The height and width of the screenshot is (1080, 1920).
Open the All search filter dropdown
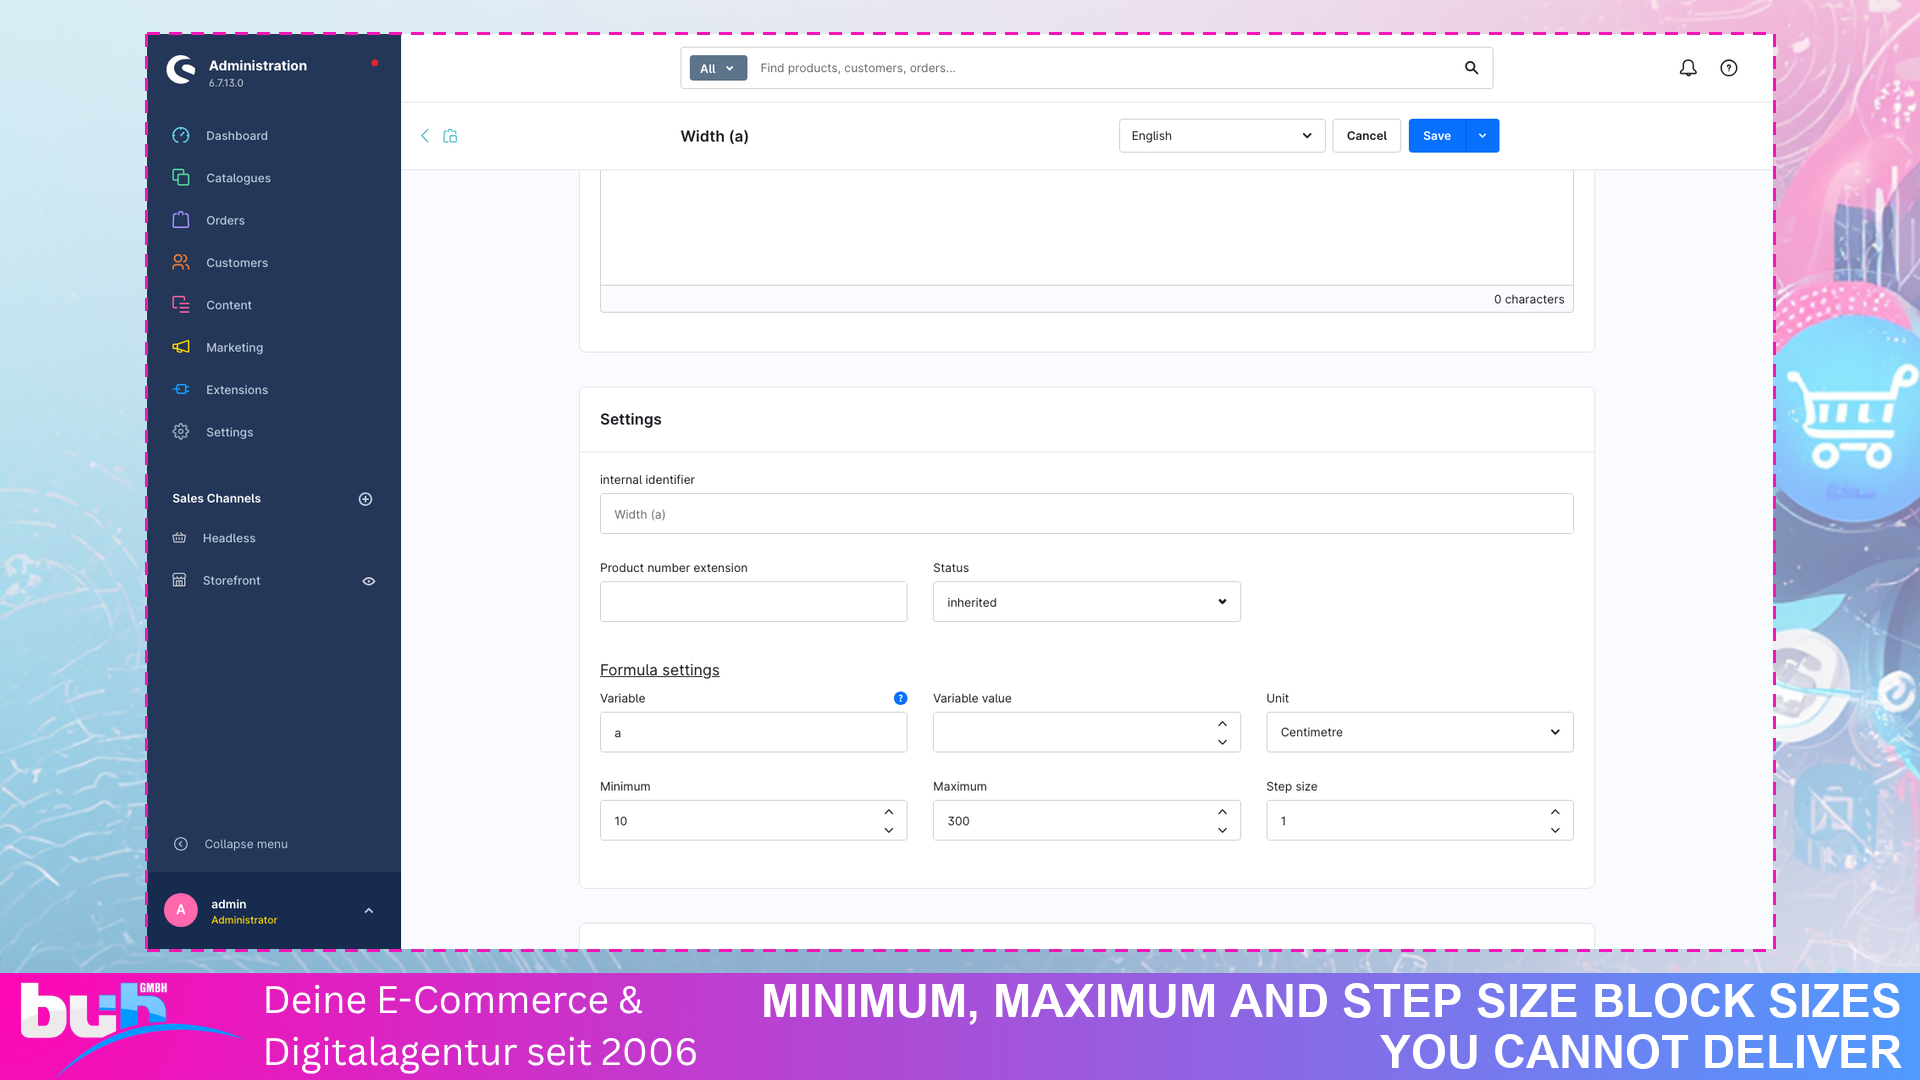718,68
